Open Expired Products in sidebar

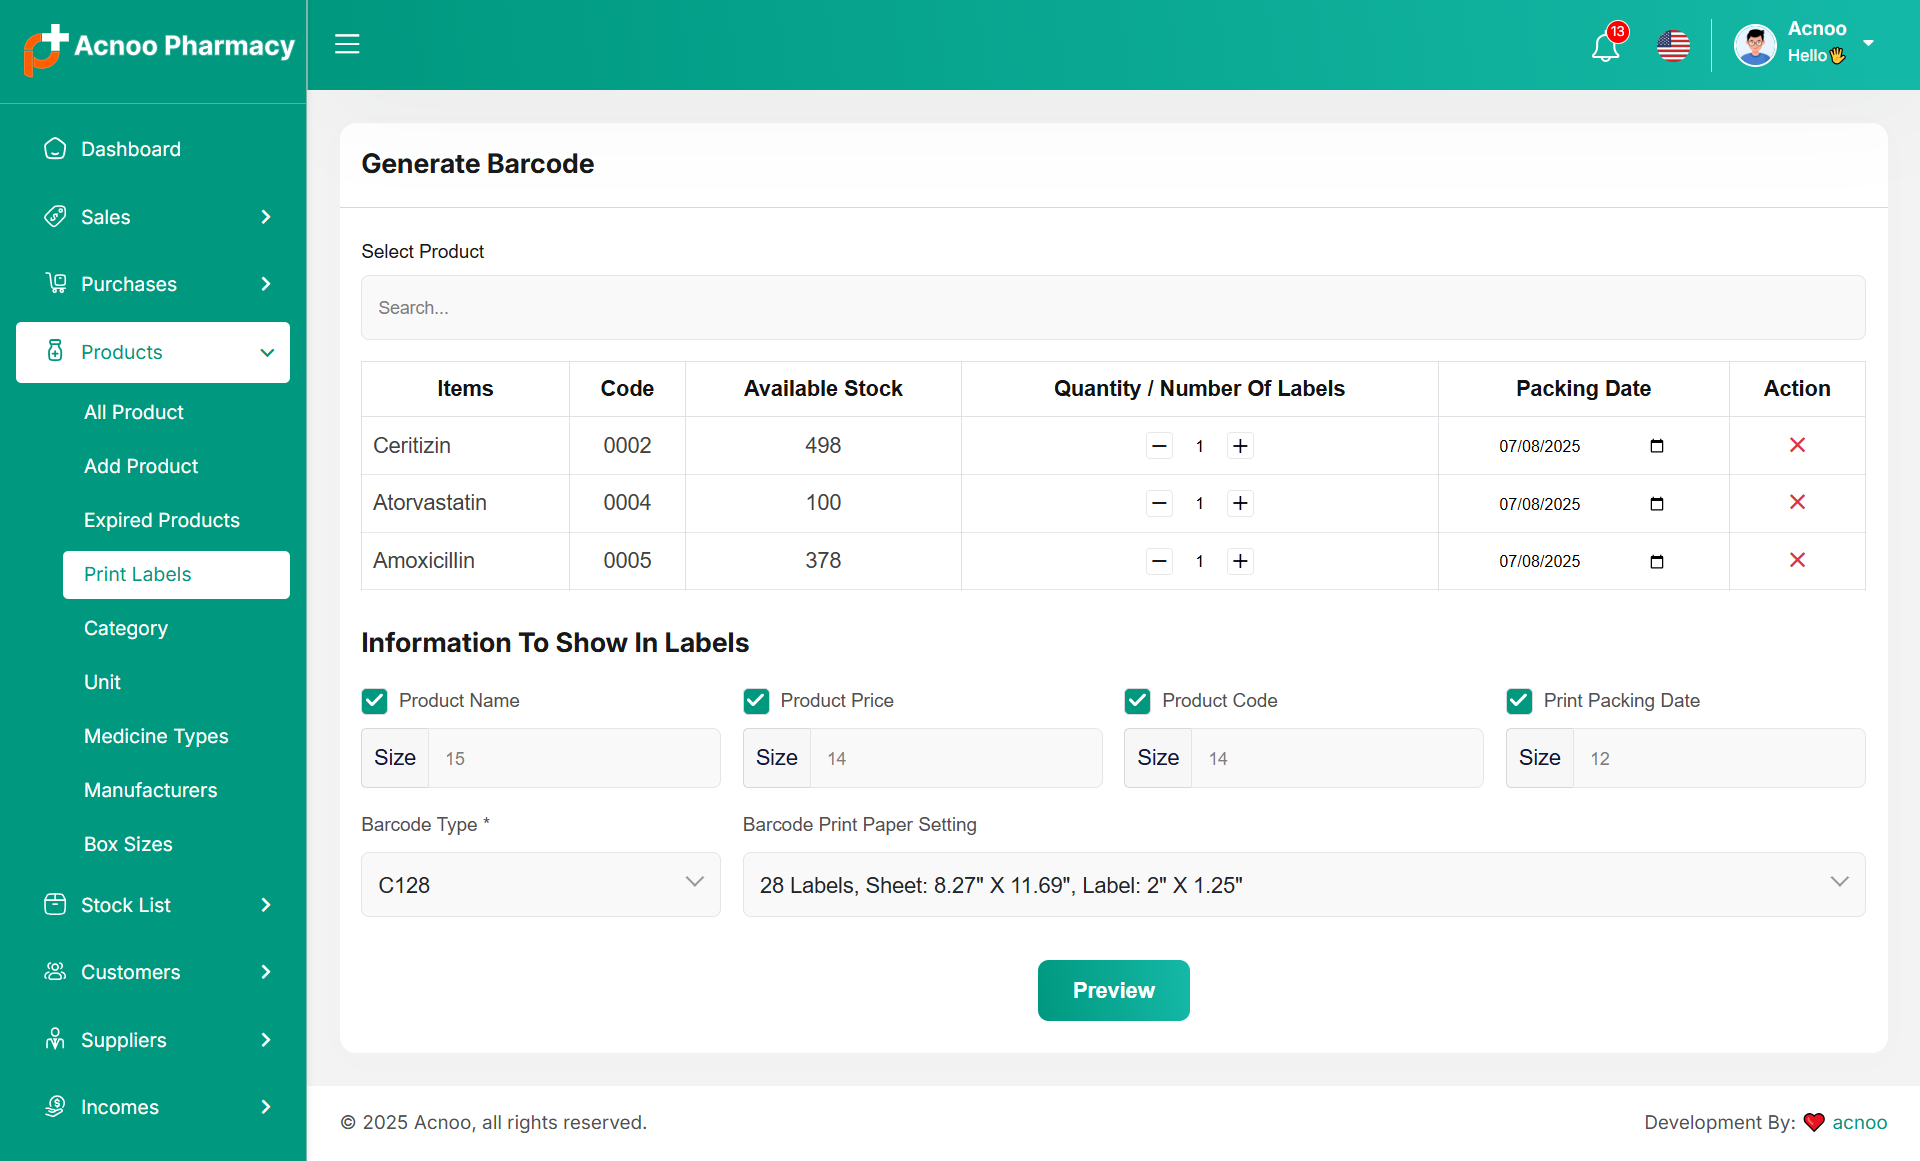pyautogui.click(x=162, y=520)
